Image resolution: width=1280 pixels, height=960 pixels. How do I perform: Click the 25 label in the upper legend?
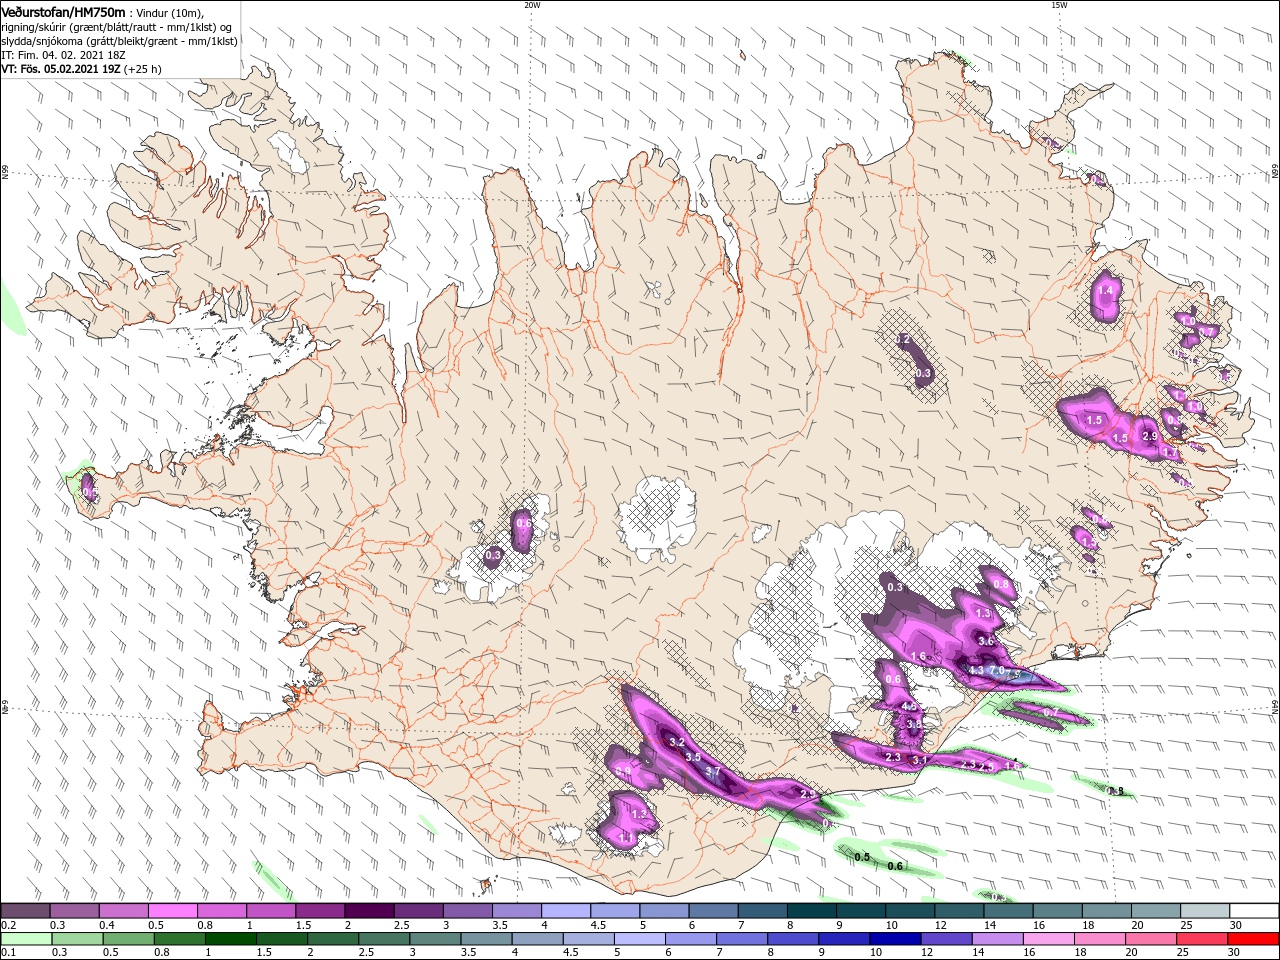(x=1185, y=925)
